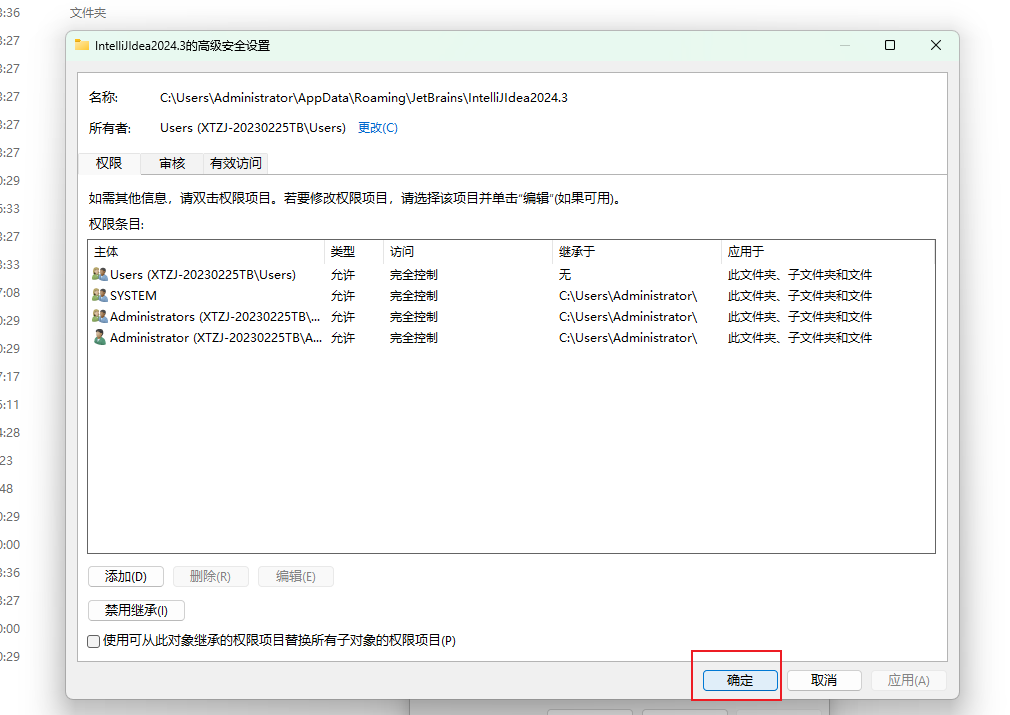Click 完全控制 in the Administrators row

[414, 317]
